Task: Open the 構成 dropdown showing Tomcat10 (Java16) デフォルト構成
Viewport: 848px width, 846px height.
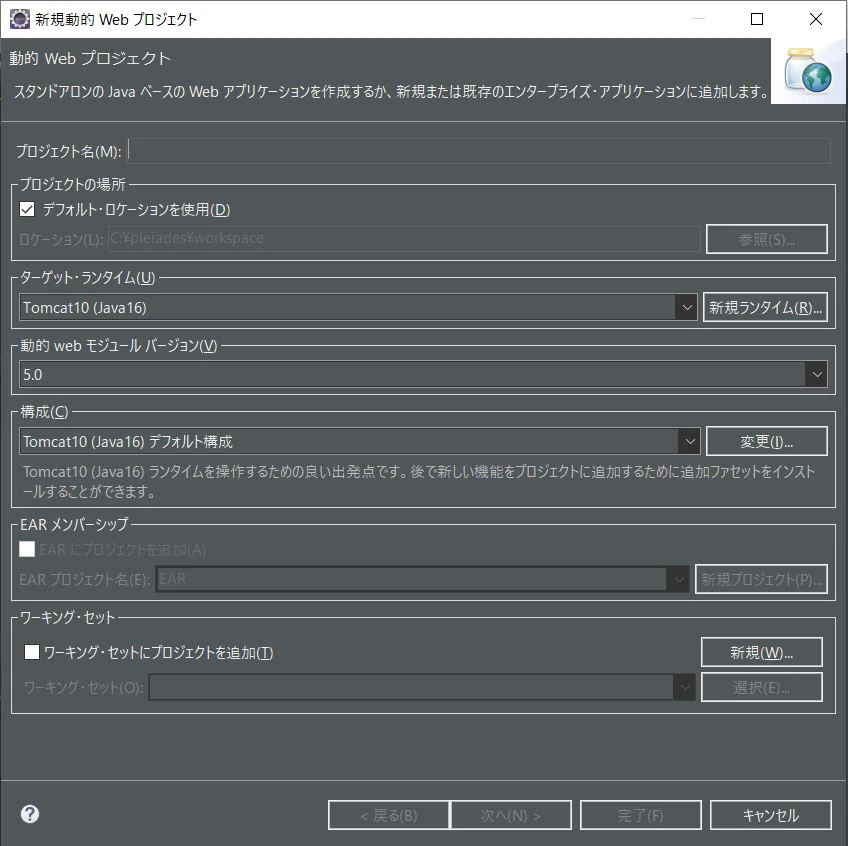Action: click(360, 441)
